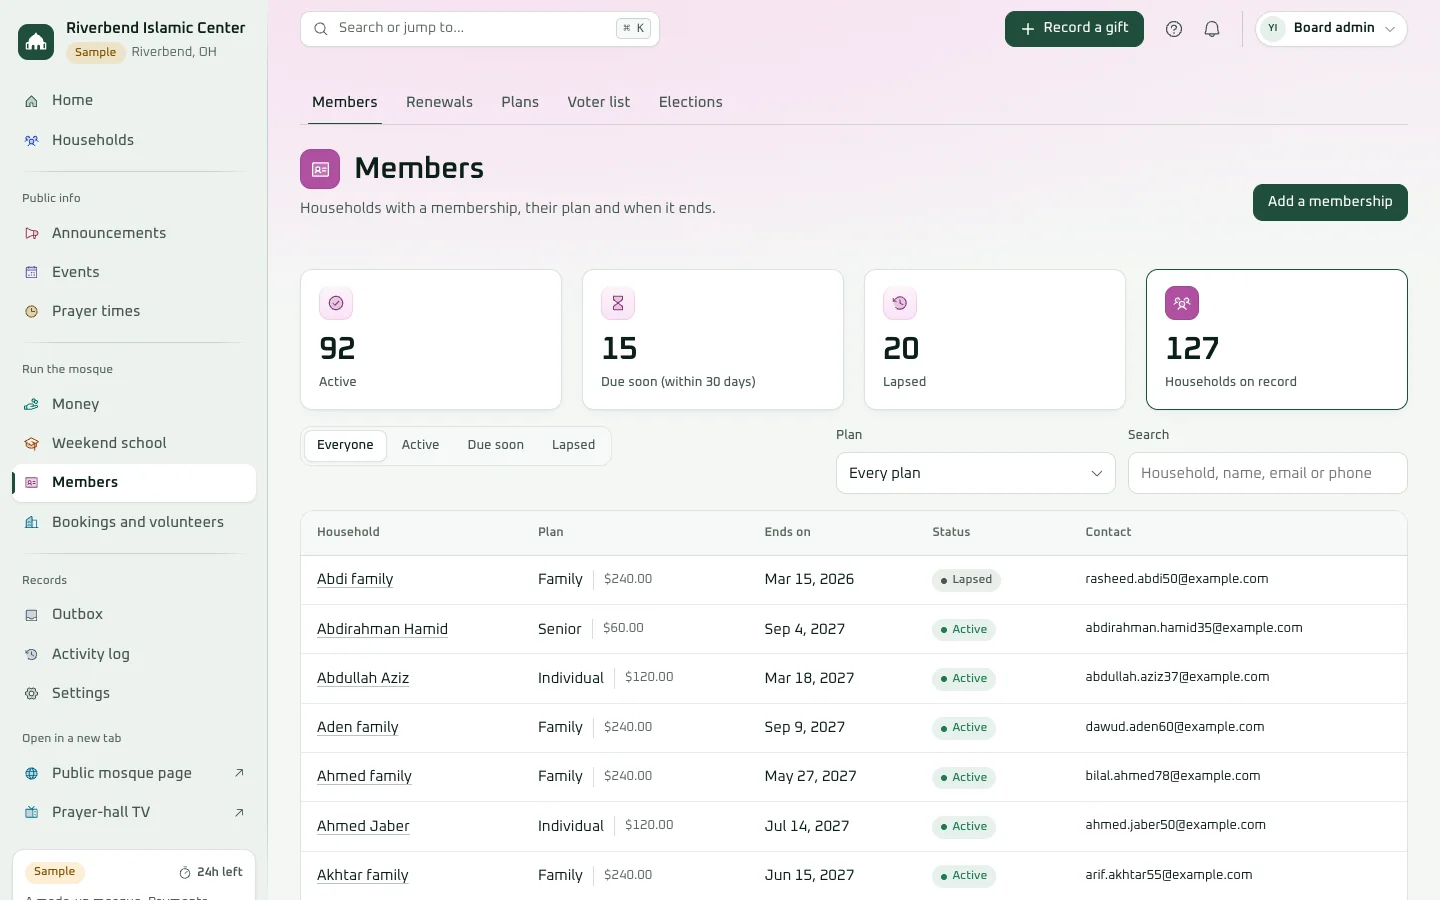Click the Prayer times clock icon

coord(32,312)
